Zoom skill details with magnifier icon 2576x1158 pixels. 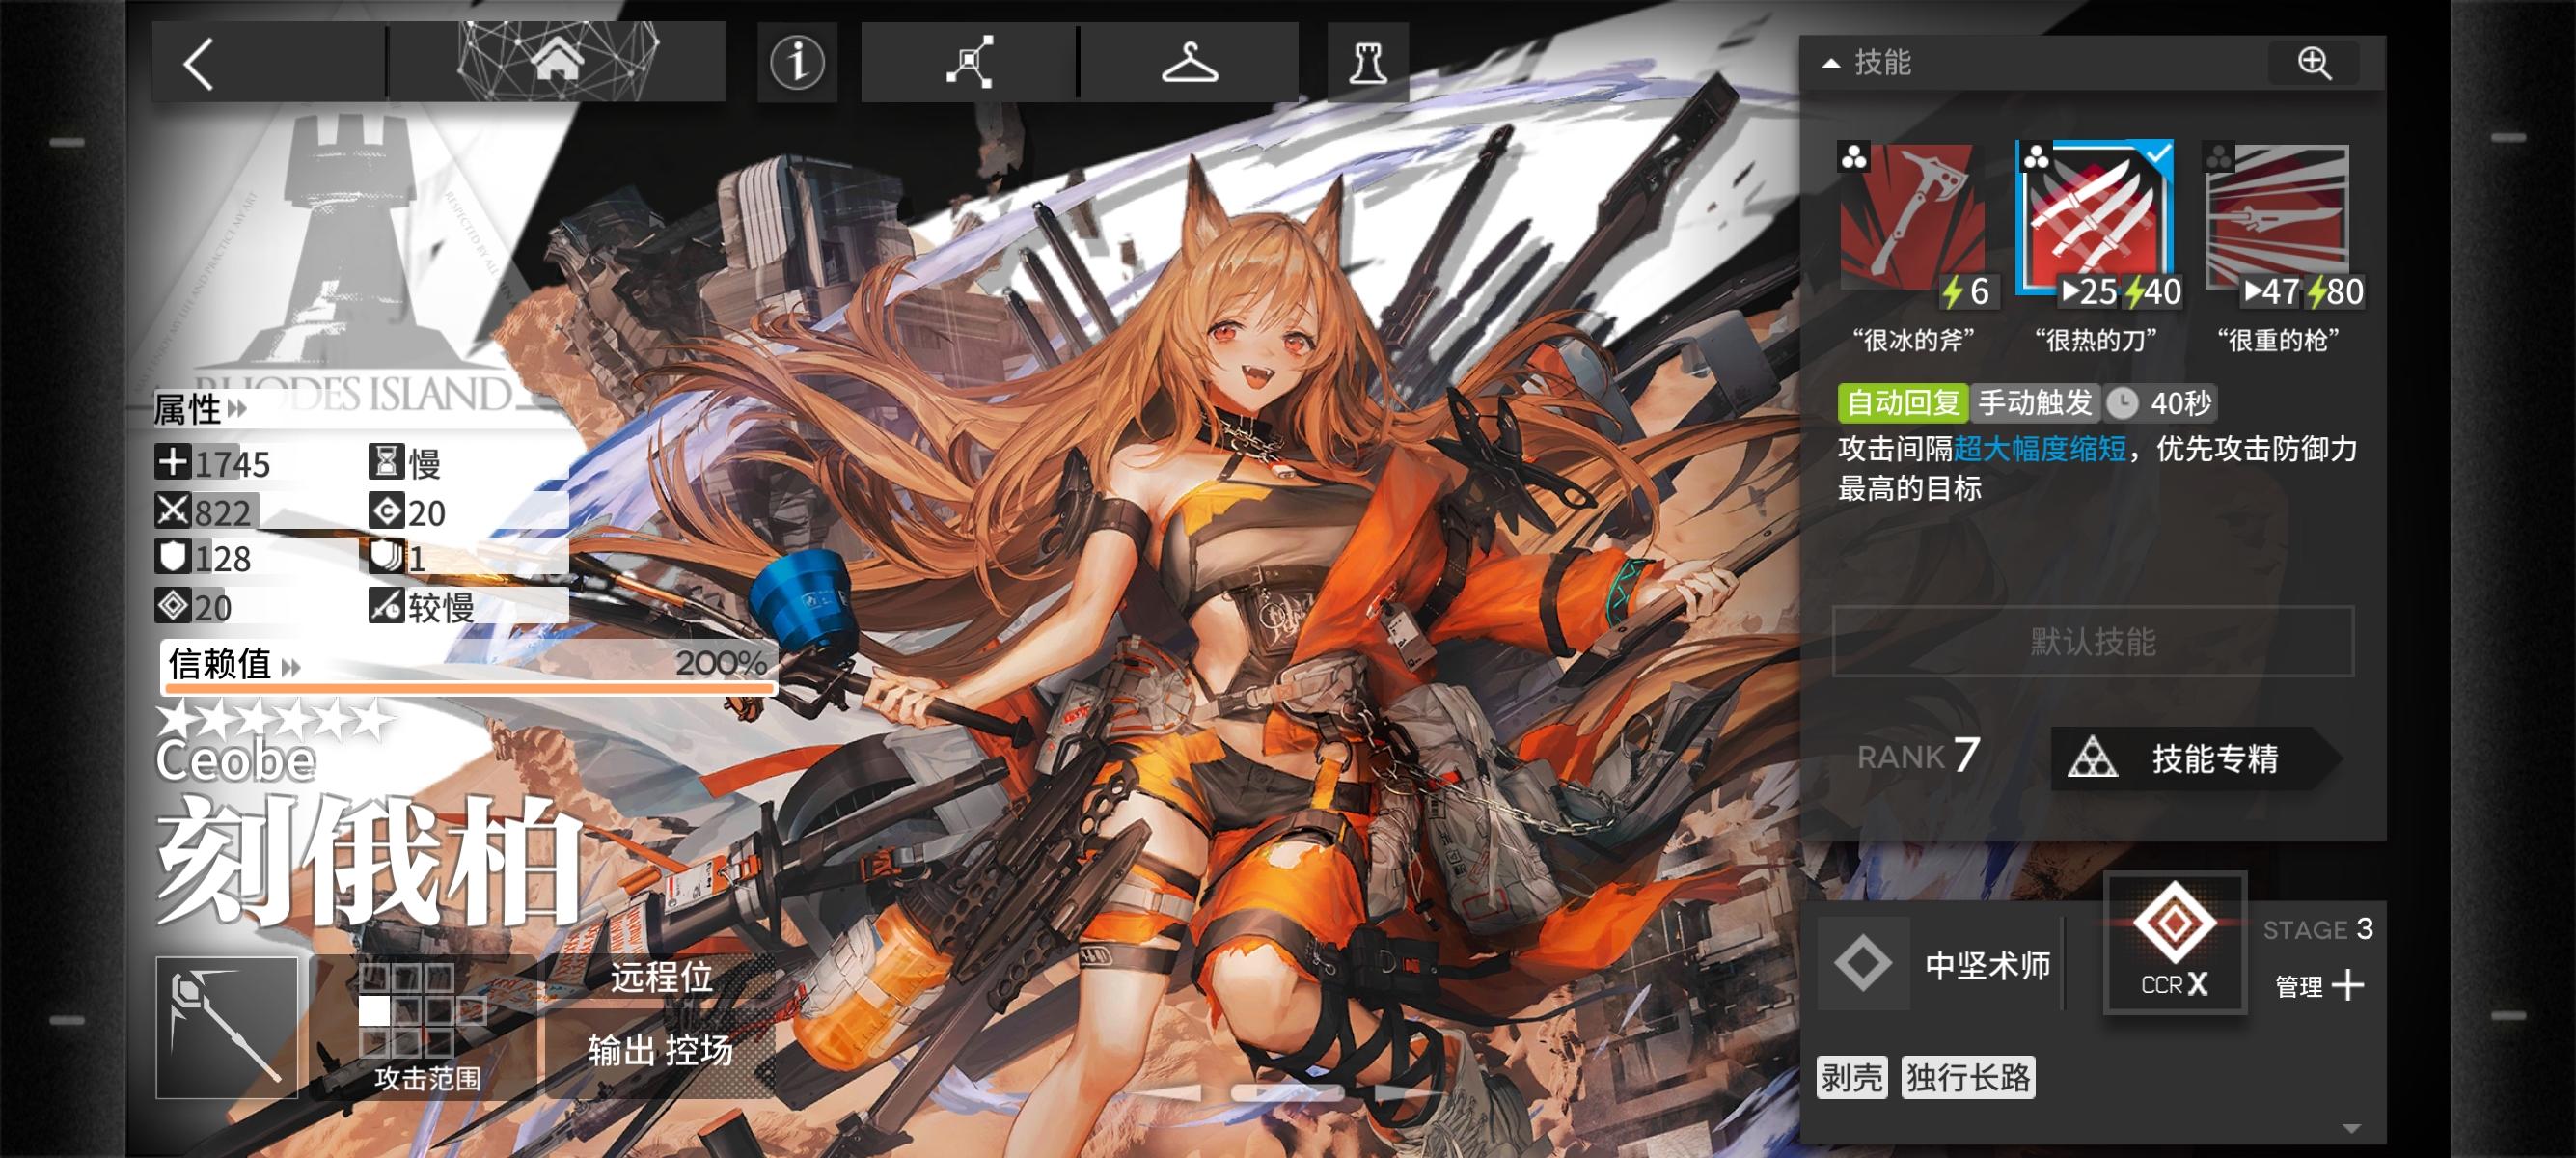point(2314,63)
